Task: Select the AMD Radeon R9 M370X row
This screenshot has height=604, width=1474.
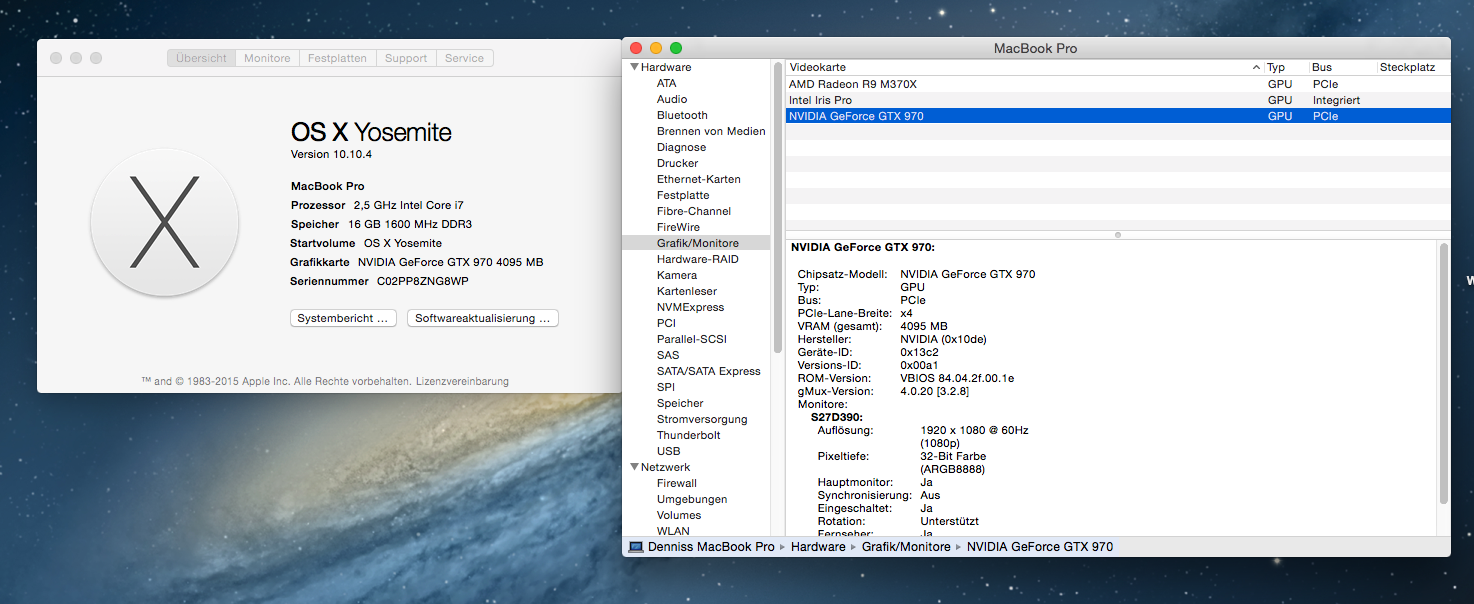Action: click(x=1118, y=84)
